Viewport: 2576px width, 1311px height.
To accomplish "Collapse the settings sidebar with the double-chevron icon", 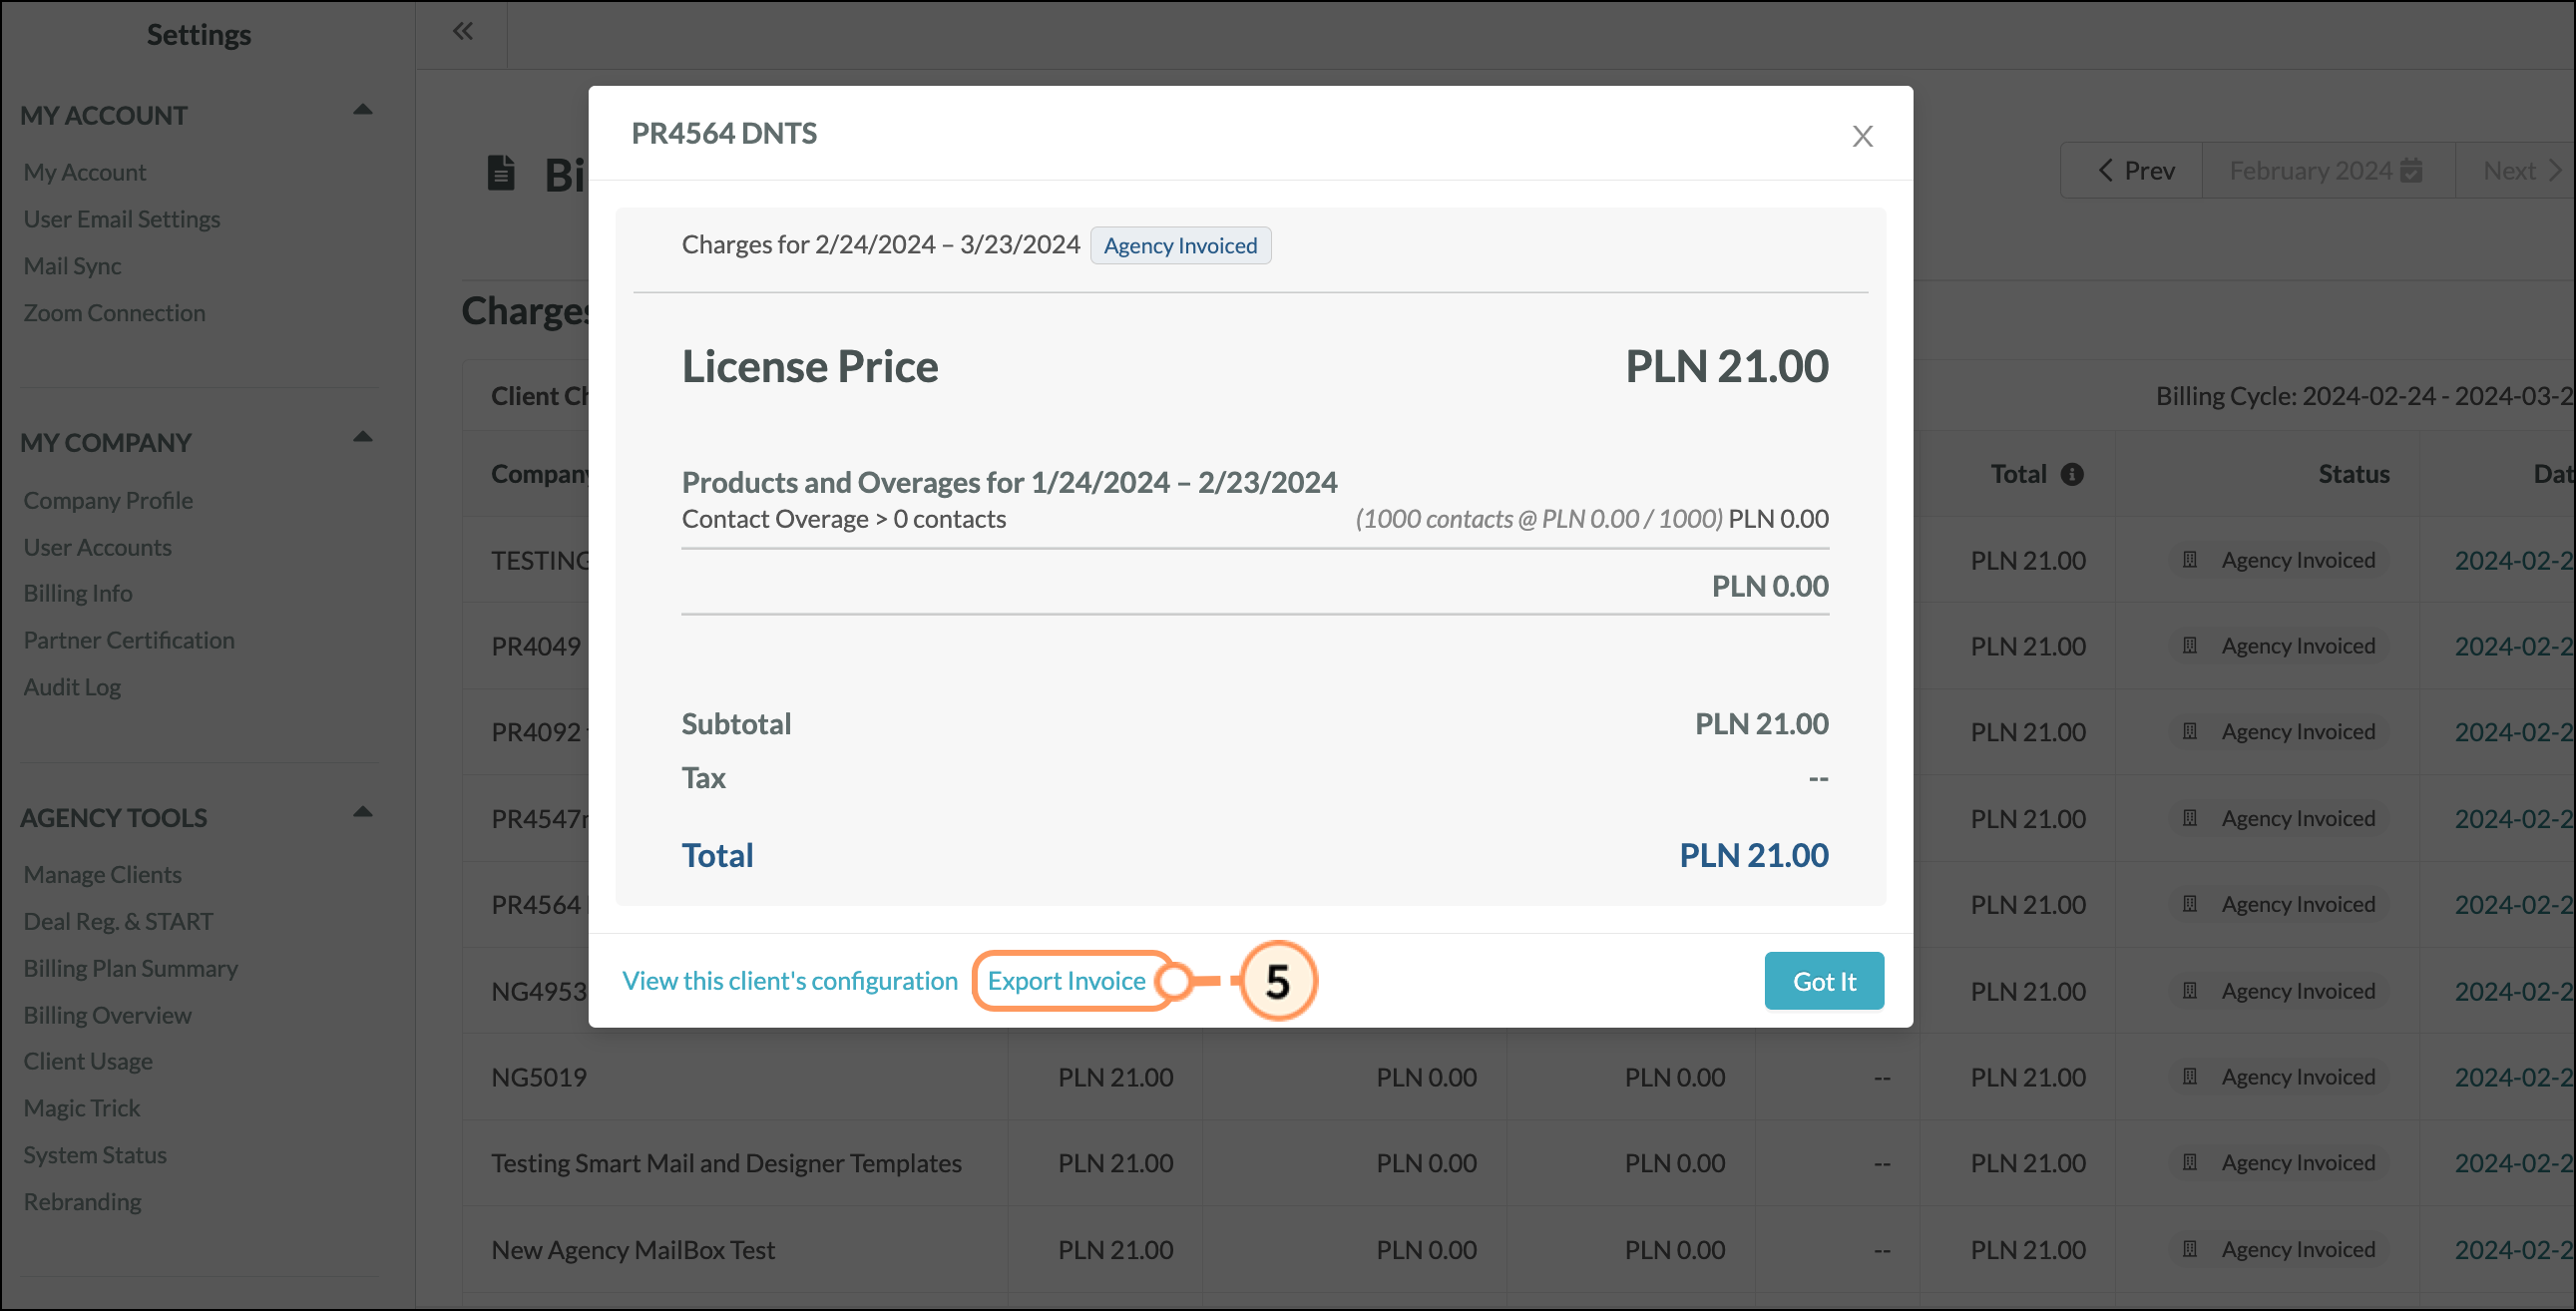I will coord(461,30).
